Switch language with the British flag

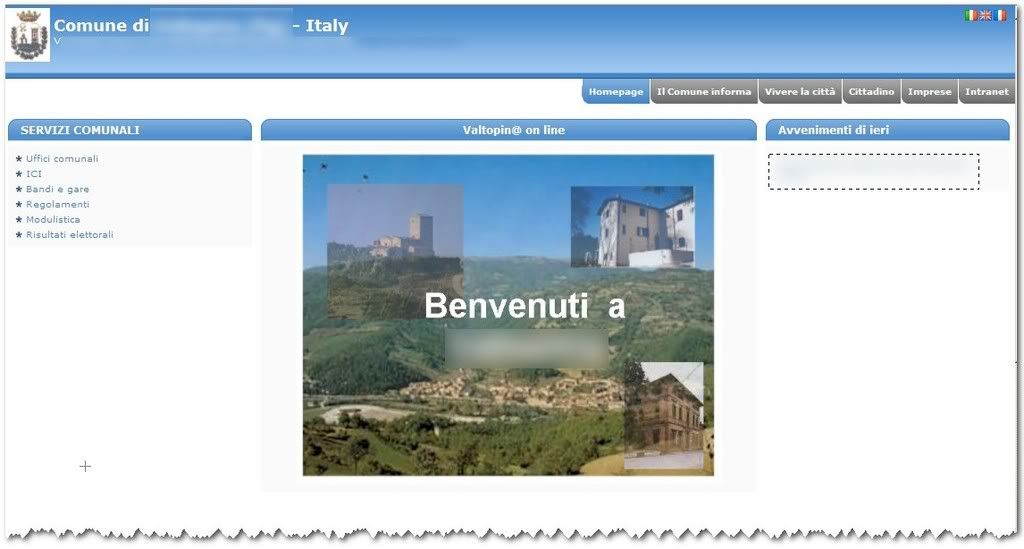[985, 15]
